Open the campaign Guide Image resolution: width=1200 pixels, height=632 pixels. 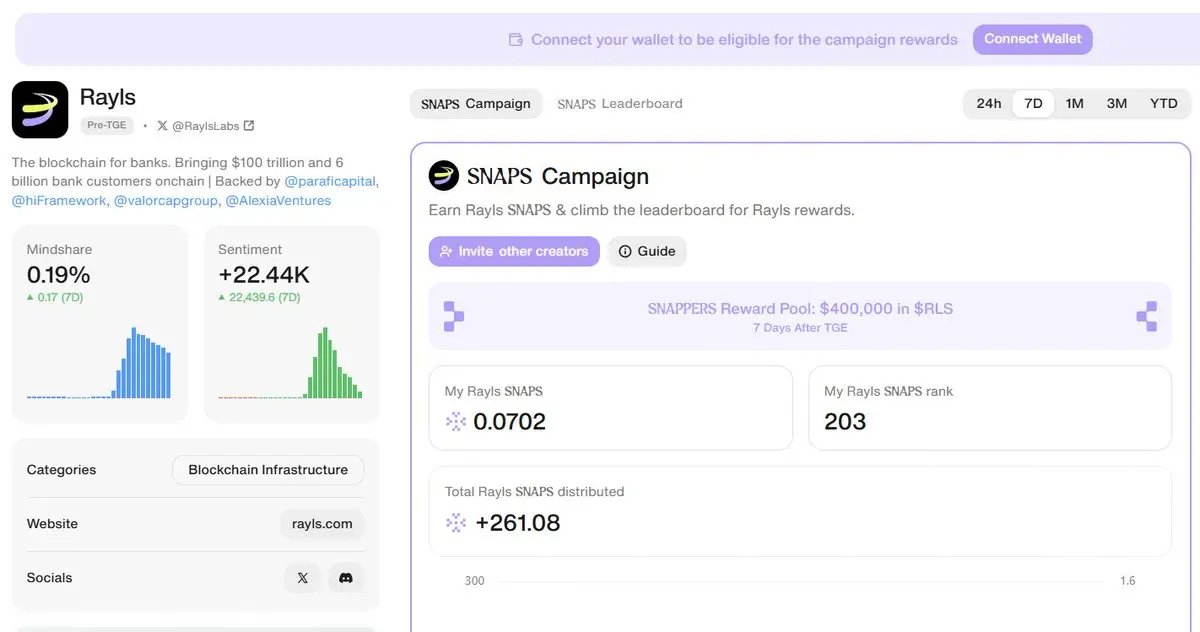pyautogui.click(x=647, y=251)
